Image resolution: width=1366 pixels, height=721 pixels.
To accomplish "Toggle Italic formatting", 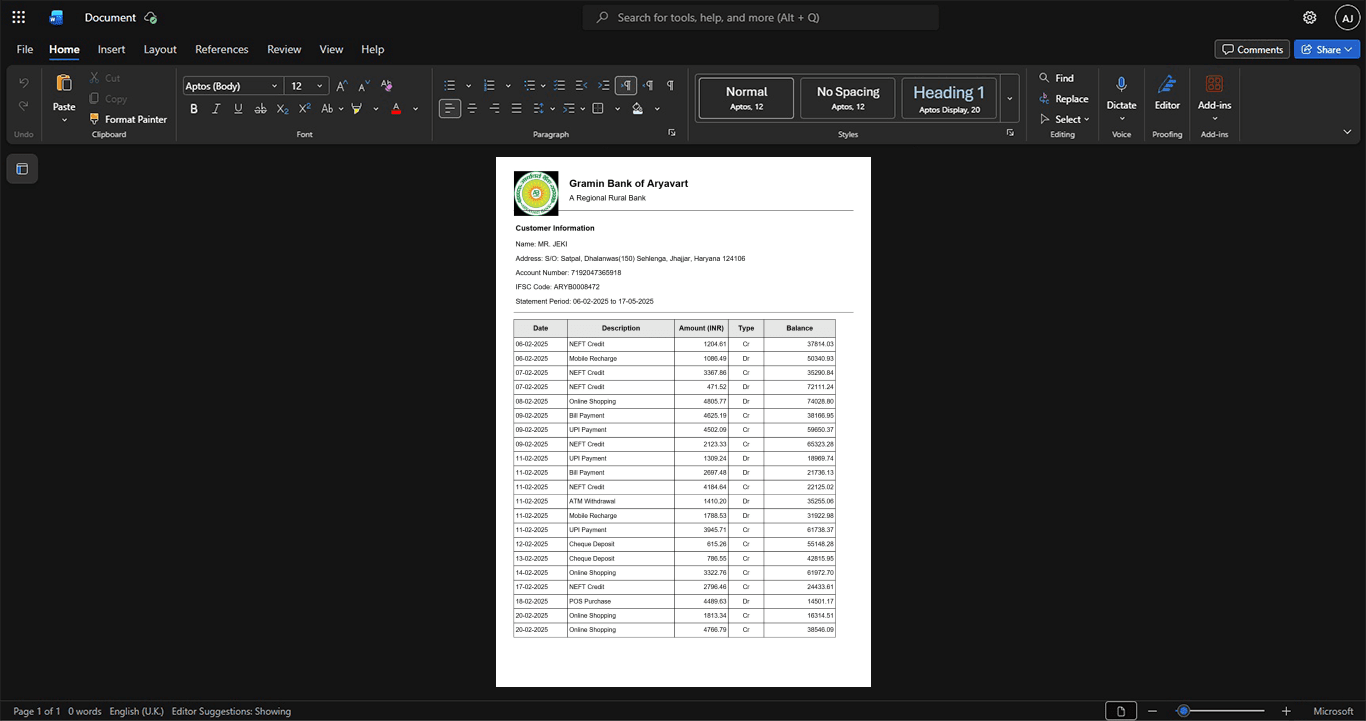I will pyautogui.click(x=216, y=109).
